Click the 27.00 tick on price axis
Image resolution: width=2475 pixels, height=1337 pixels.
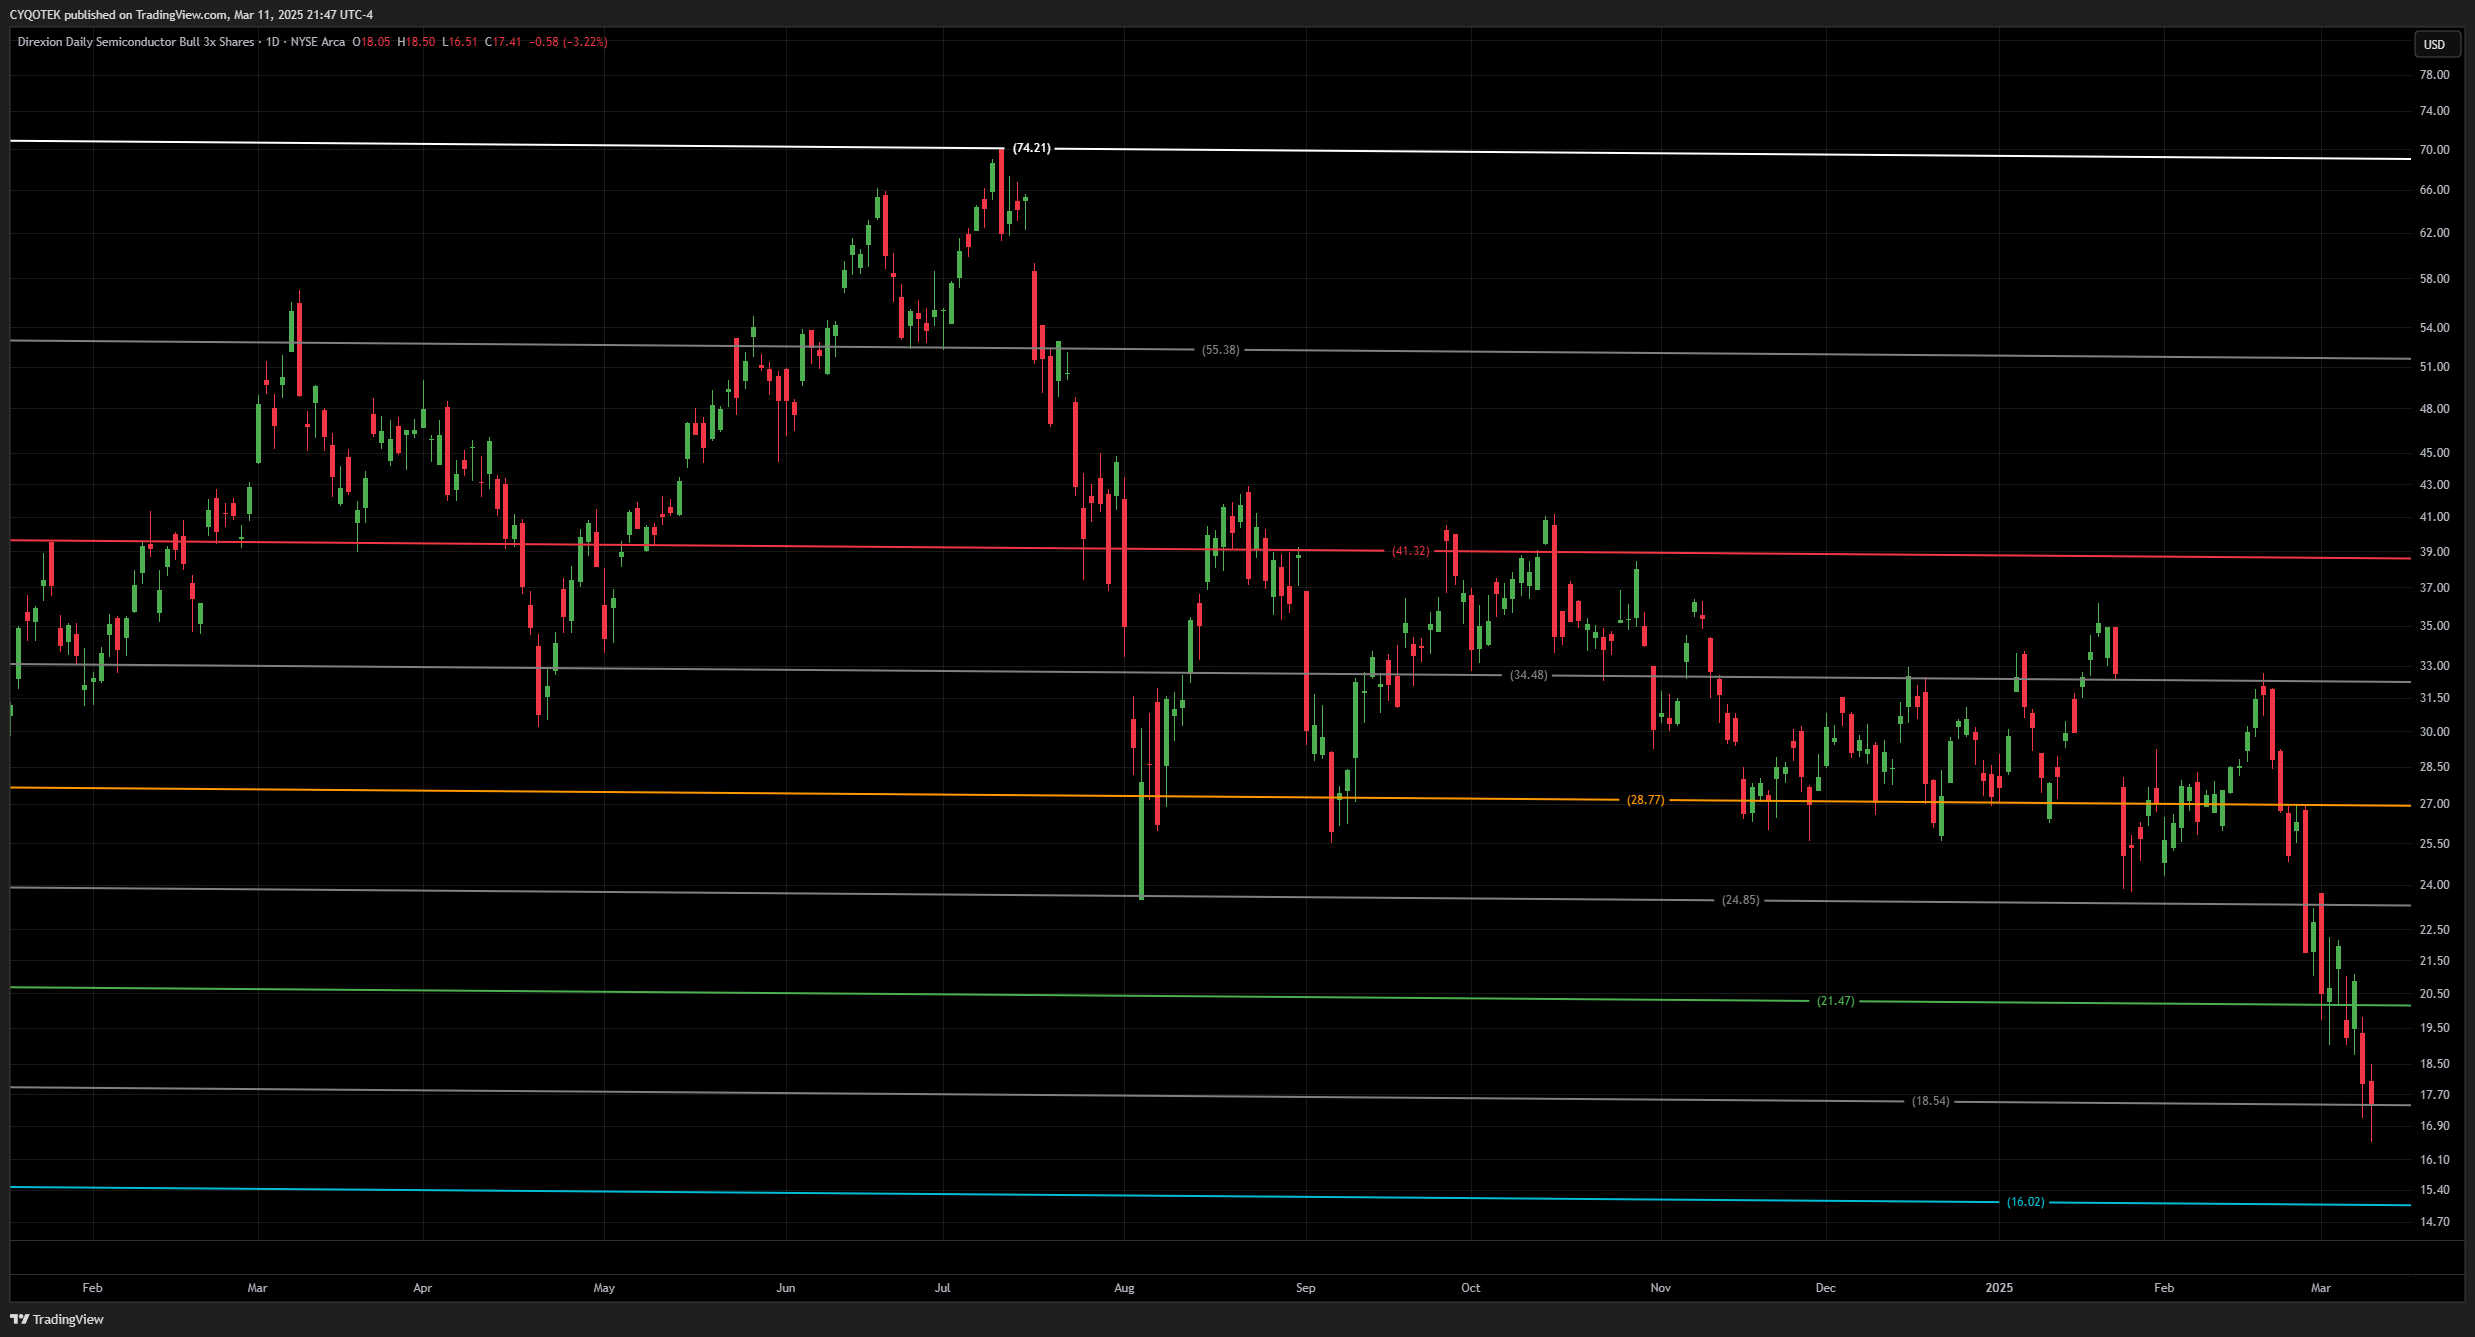click(2434, 804)
